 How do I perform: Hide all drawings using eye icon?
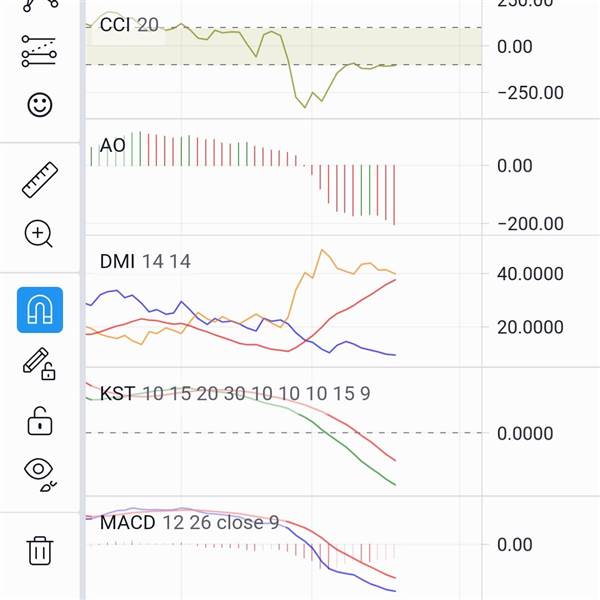[x=40, y=474]
